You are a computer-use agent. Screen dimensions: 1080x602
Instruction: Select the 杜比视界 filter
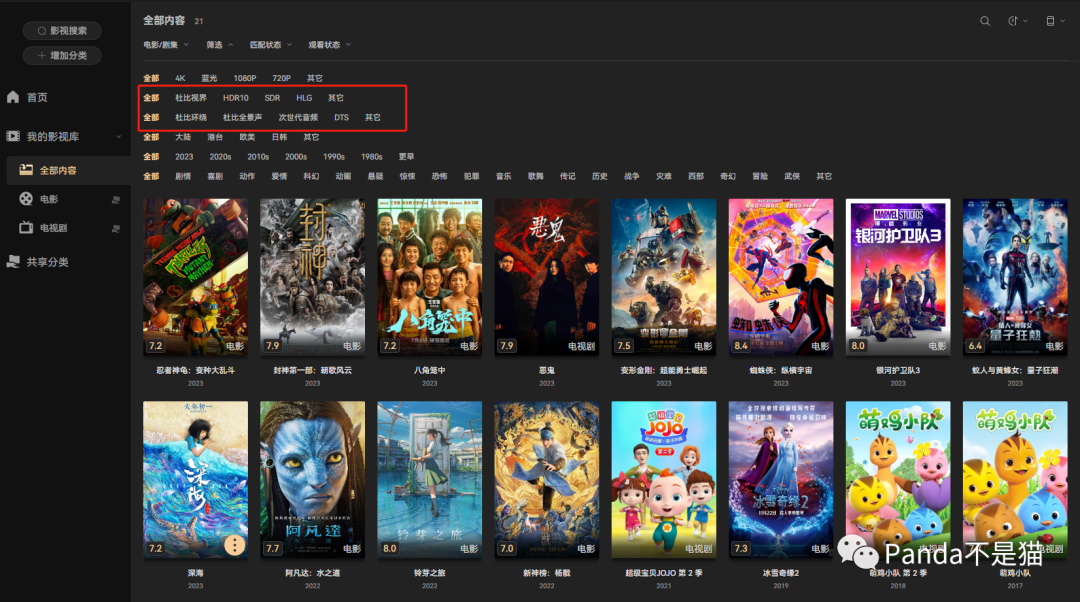(x=191, y=98)
